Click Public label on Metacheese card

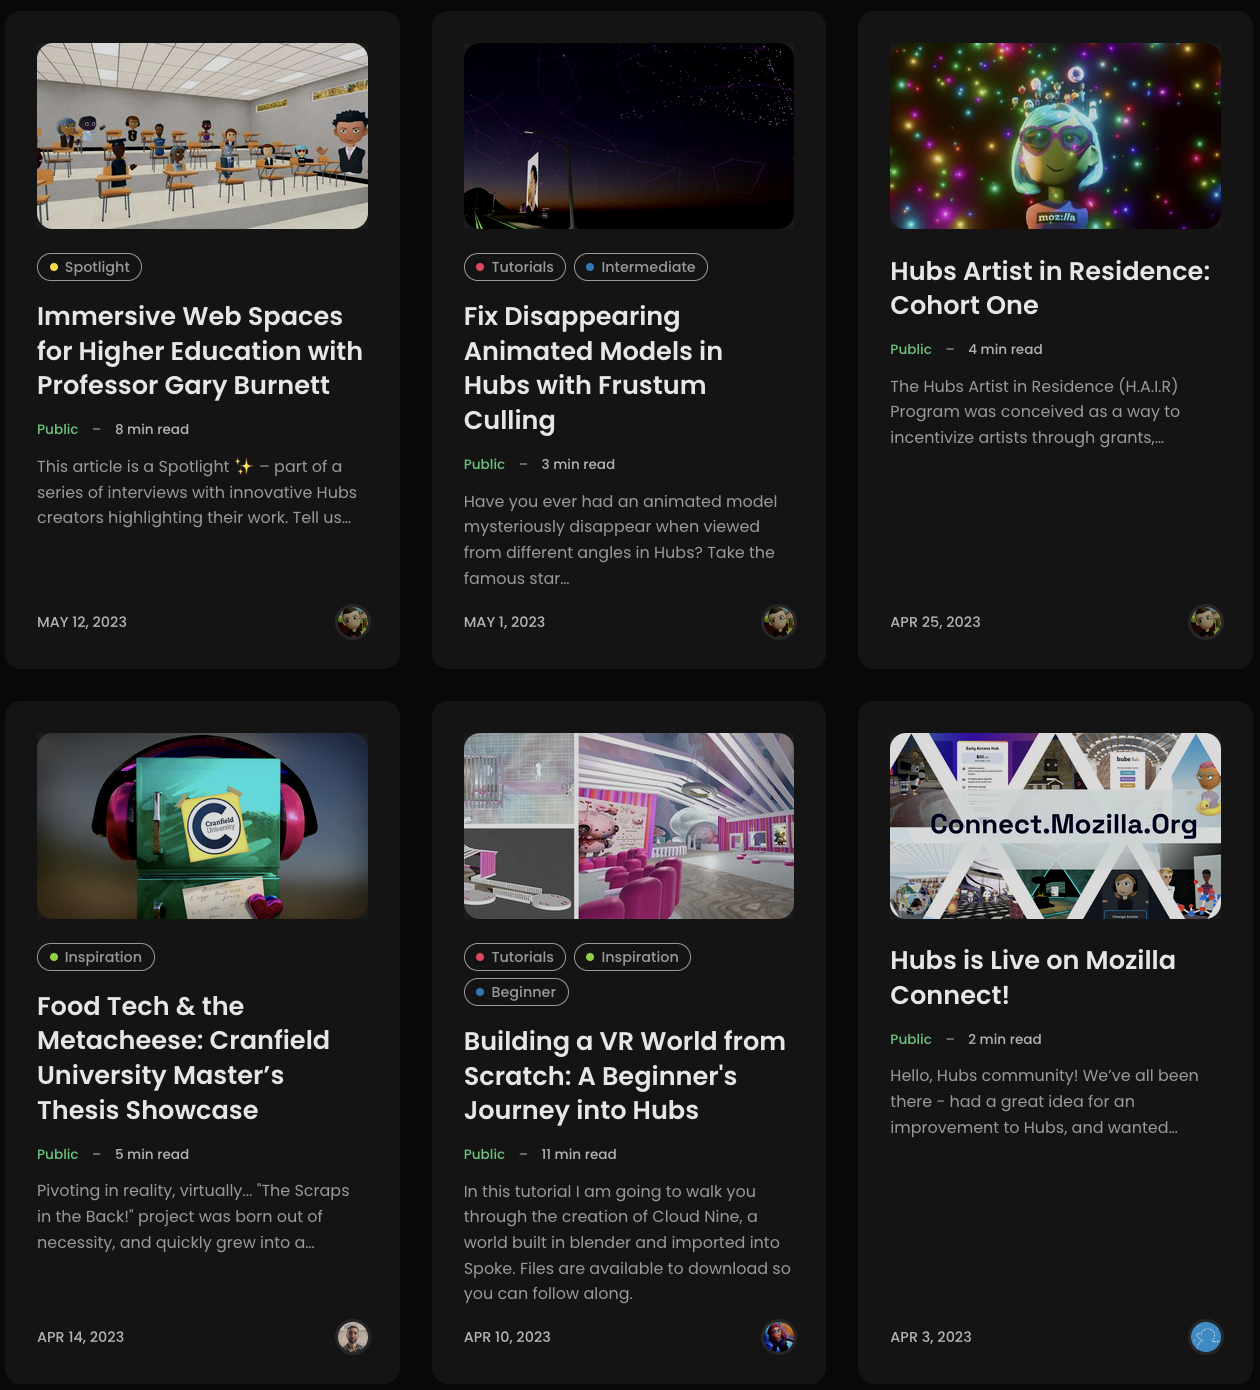point(57,1154)
